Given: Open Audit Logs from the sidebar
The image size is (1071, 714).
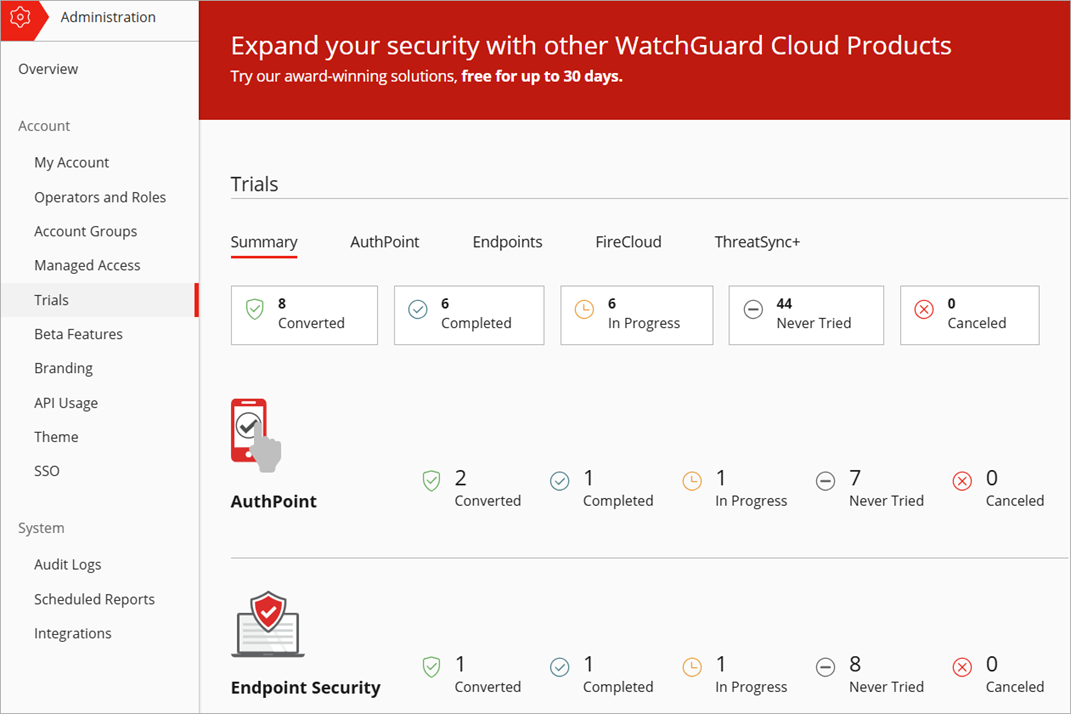Looking at the screenshot, I should tap(67, 564).
